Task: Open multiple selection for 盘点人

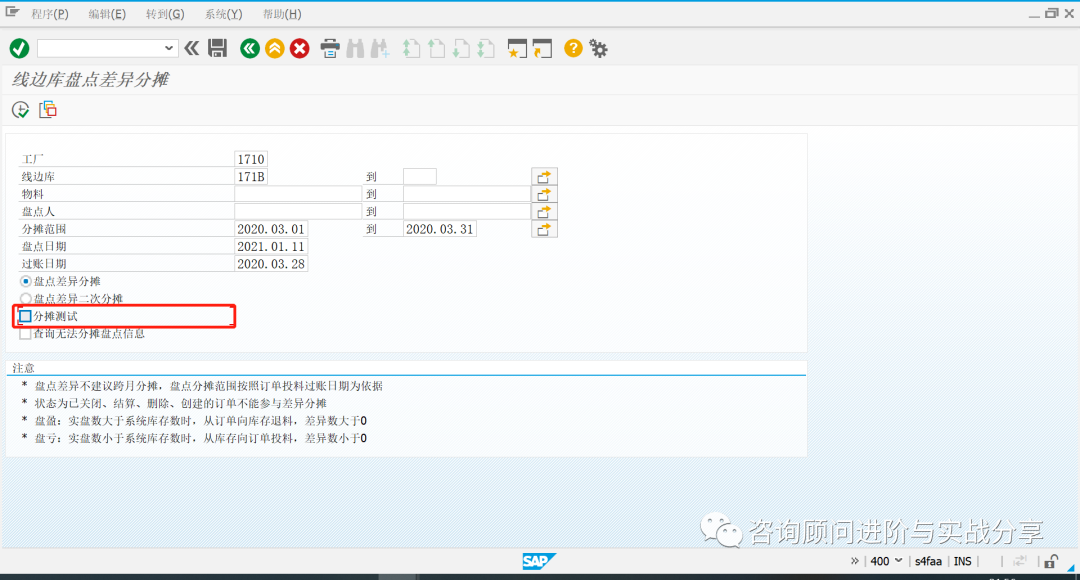Action: pyautogui.click(x=544, y=211)
